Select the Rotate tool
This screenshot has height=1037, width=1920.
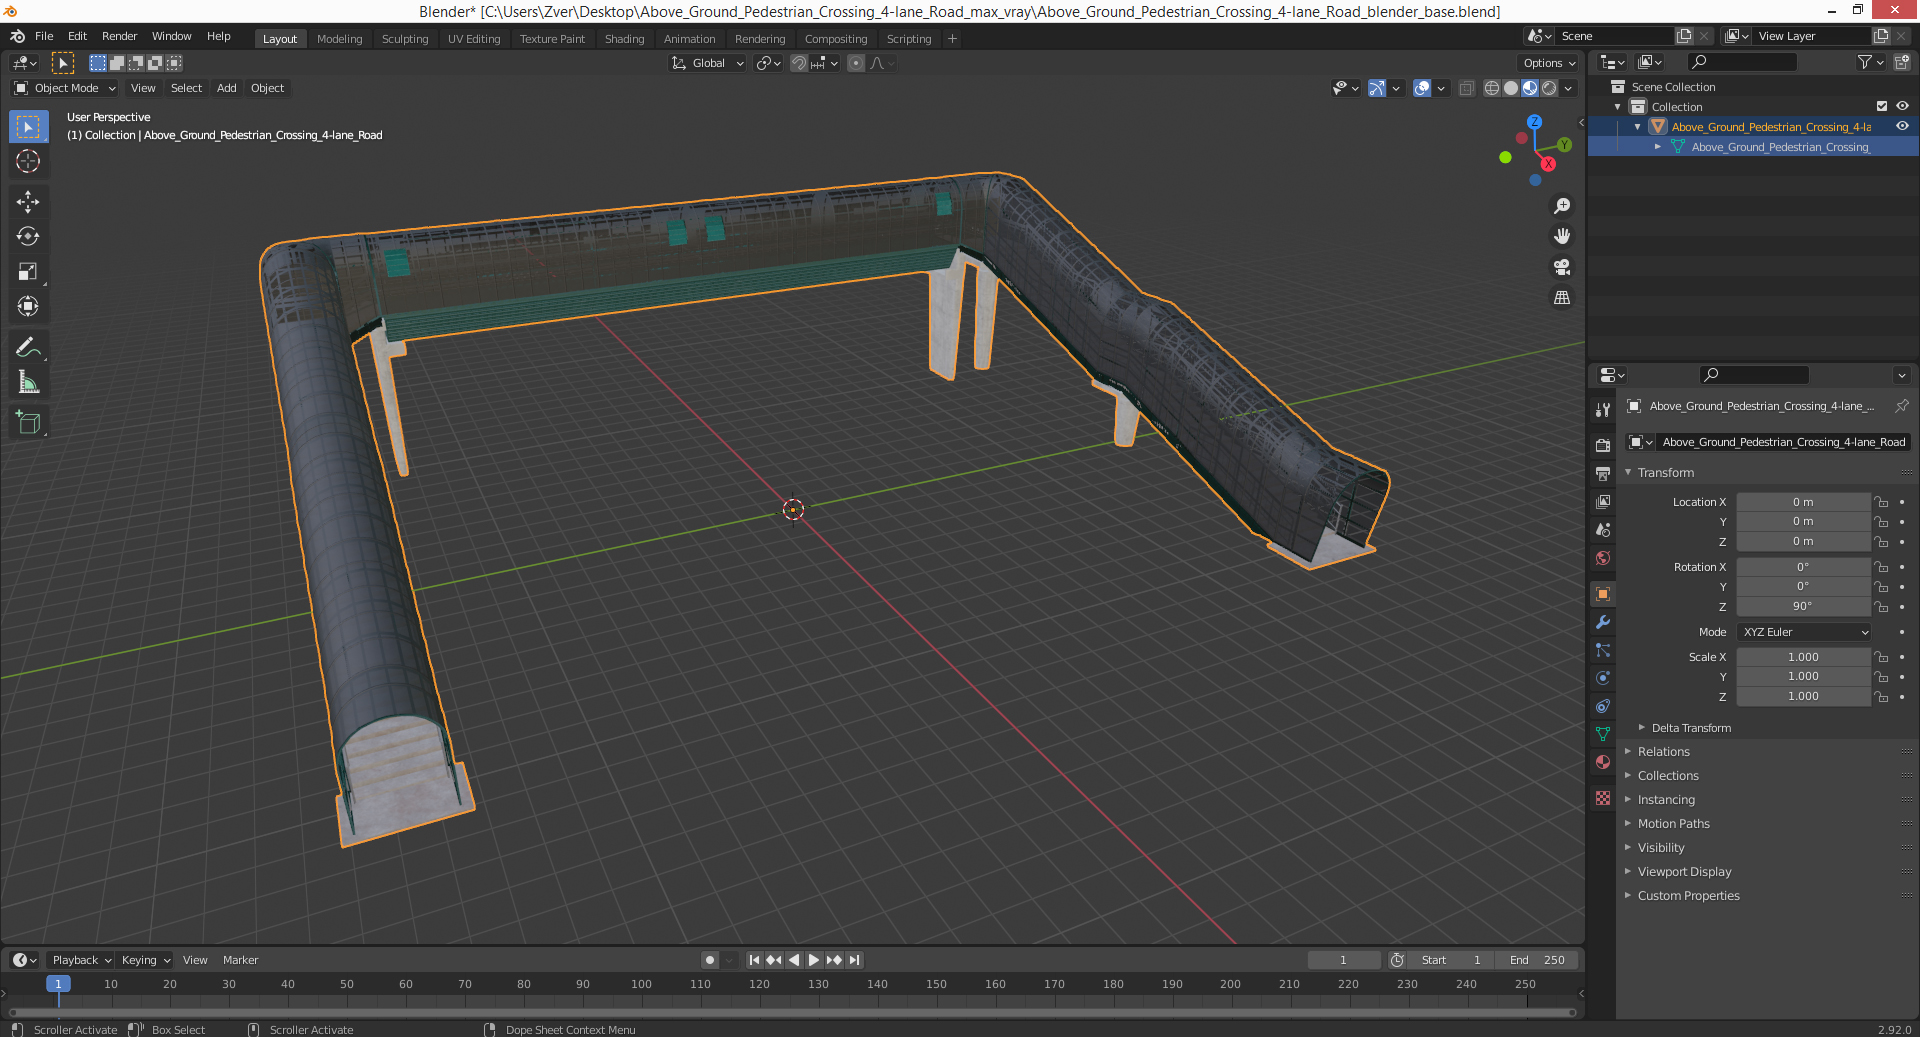point(28,237)
